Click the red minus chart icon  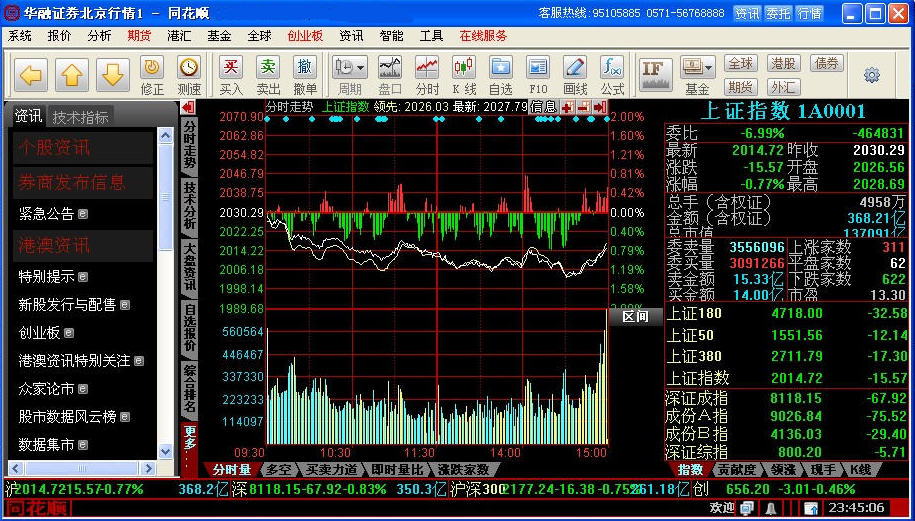point(584,107)
